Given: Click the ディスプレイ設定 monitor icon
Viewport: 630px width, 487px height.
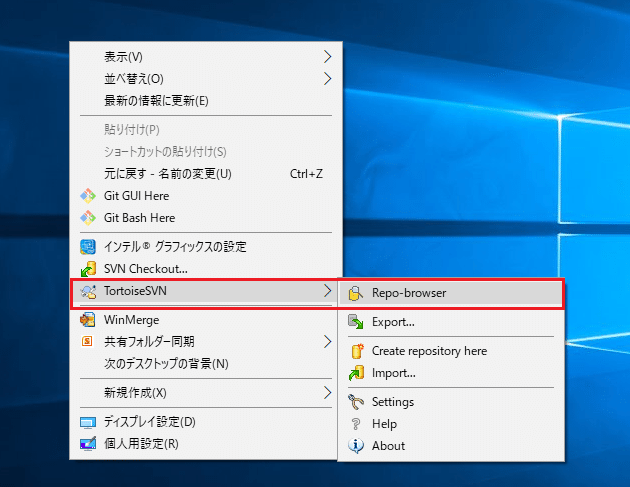Looking at the screenshot, I should click(x=88, y=422).
